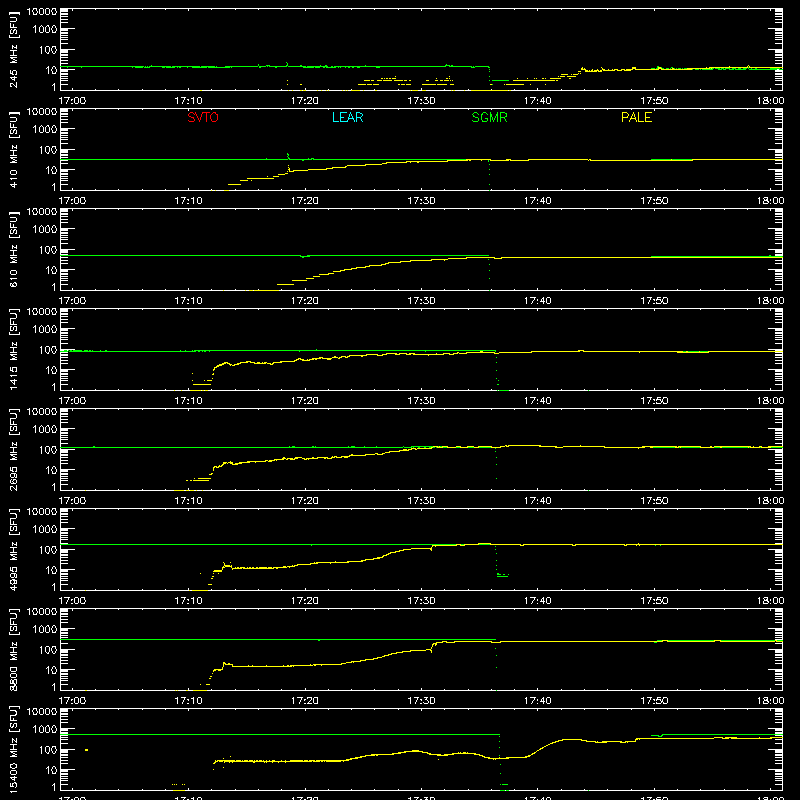The height and width of the screenshot is (800, 800).
Task: Select the 4995 MHz [SFU] axis title
Action: pyautogui.click(x=14, y=549)
